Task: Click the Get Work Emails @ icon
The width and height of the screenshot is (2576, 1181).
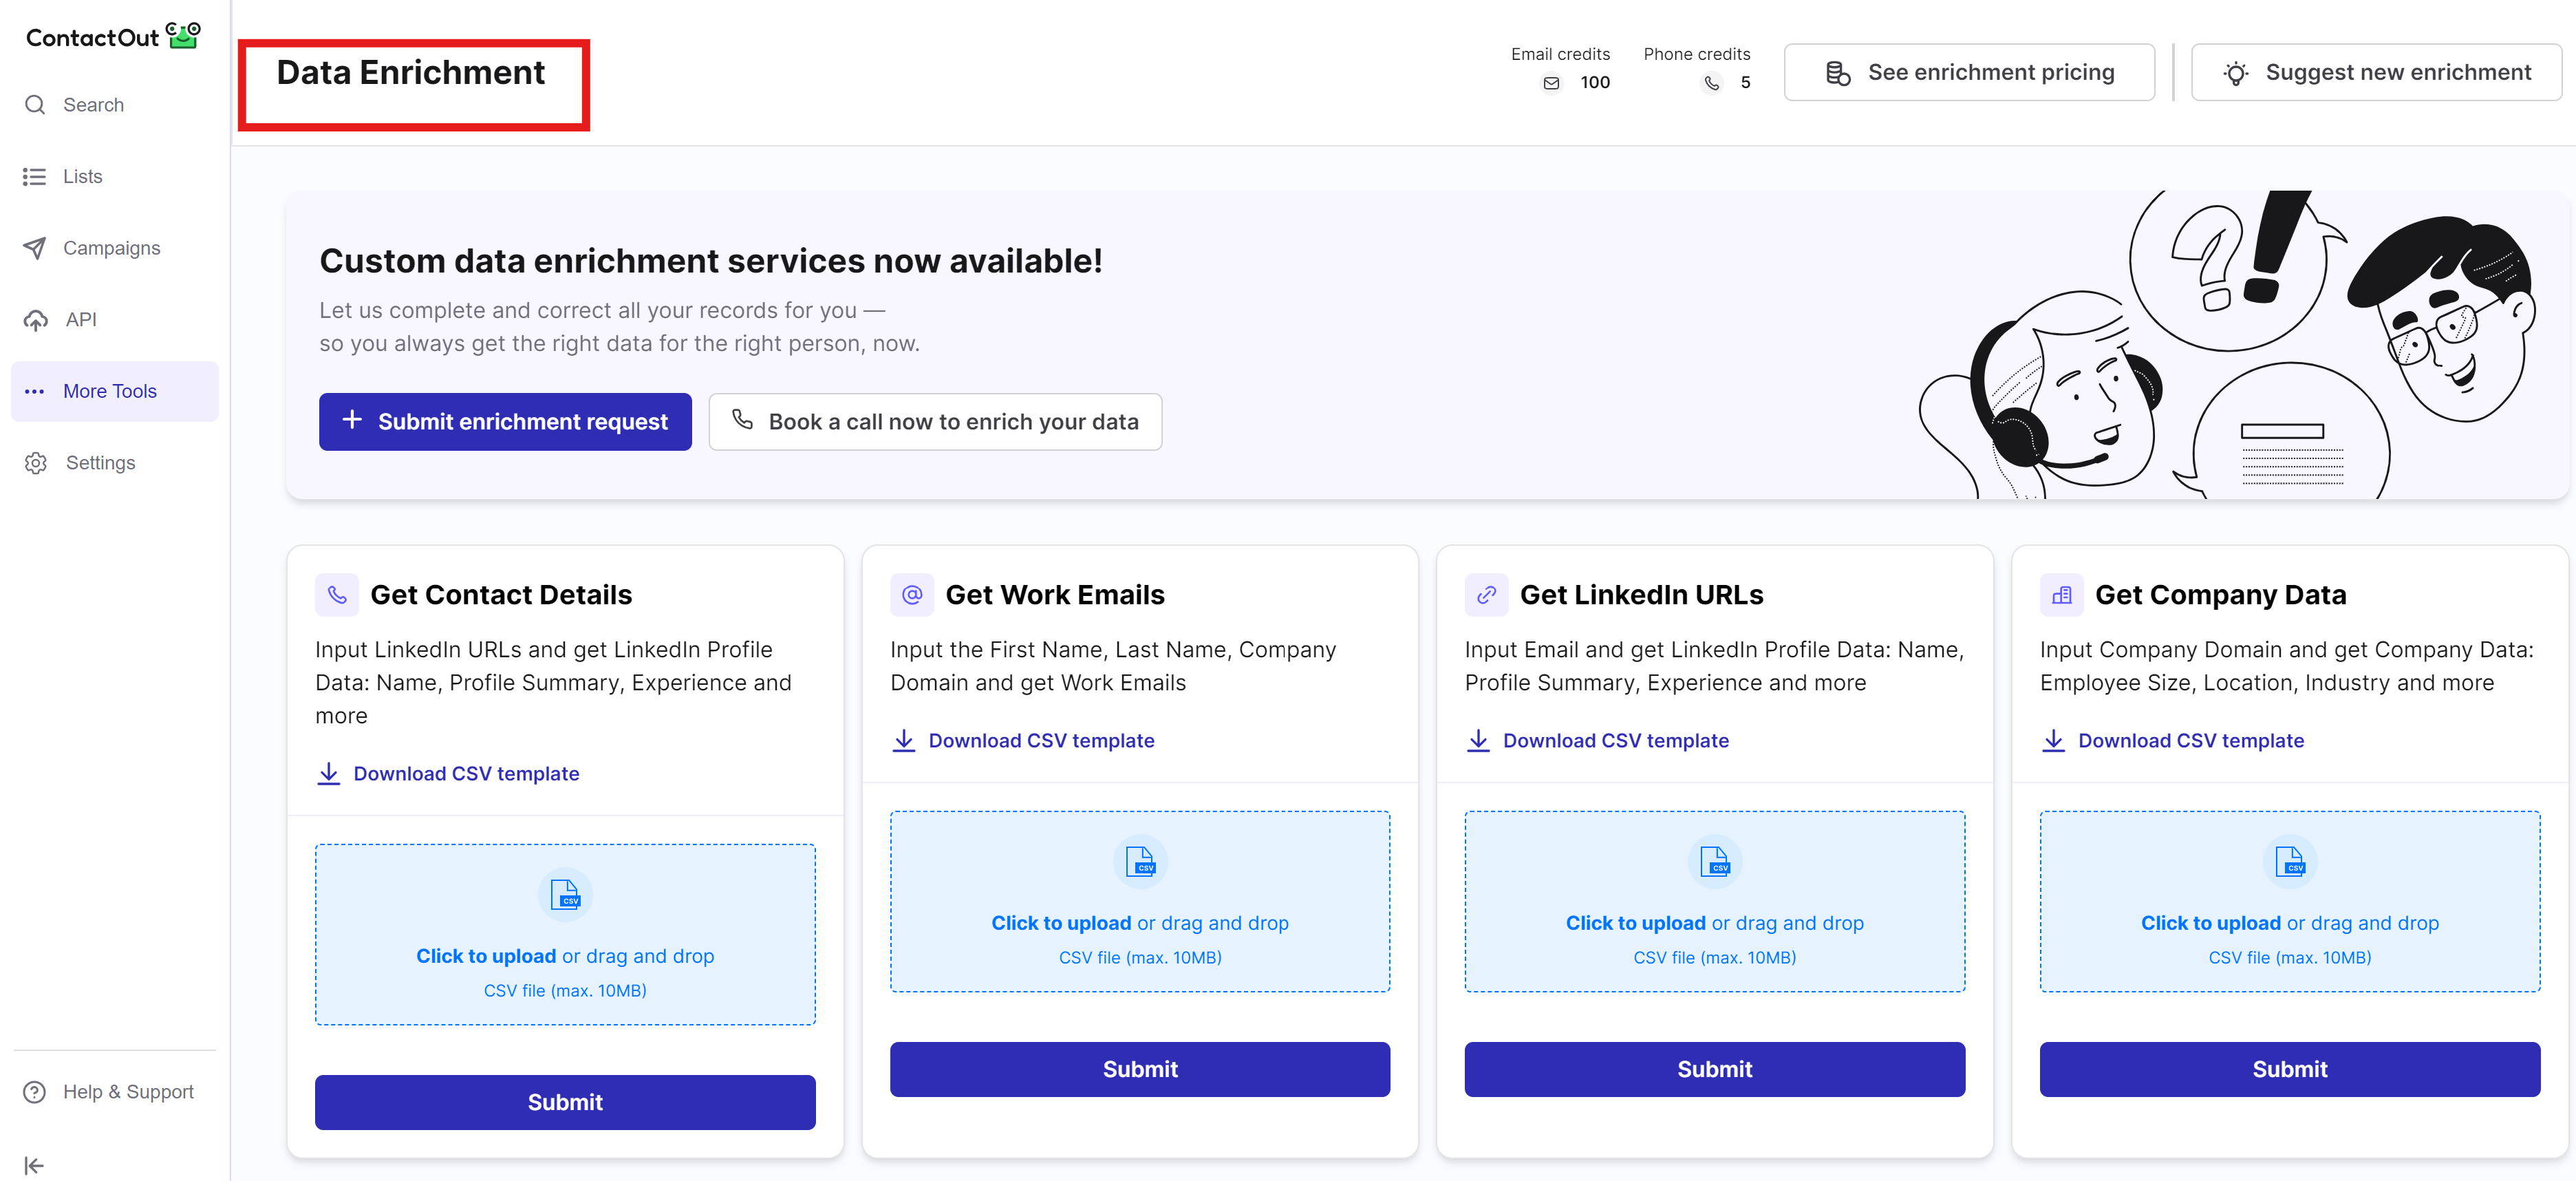Action: click(x=911, y=595)
